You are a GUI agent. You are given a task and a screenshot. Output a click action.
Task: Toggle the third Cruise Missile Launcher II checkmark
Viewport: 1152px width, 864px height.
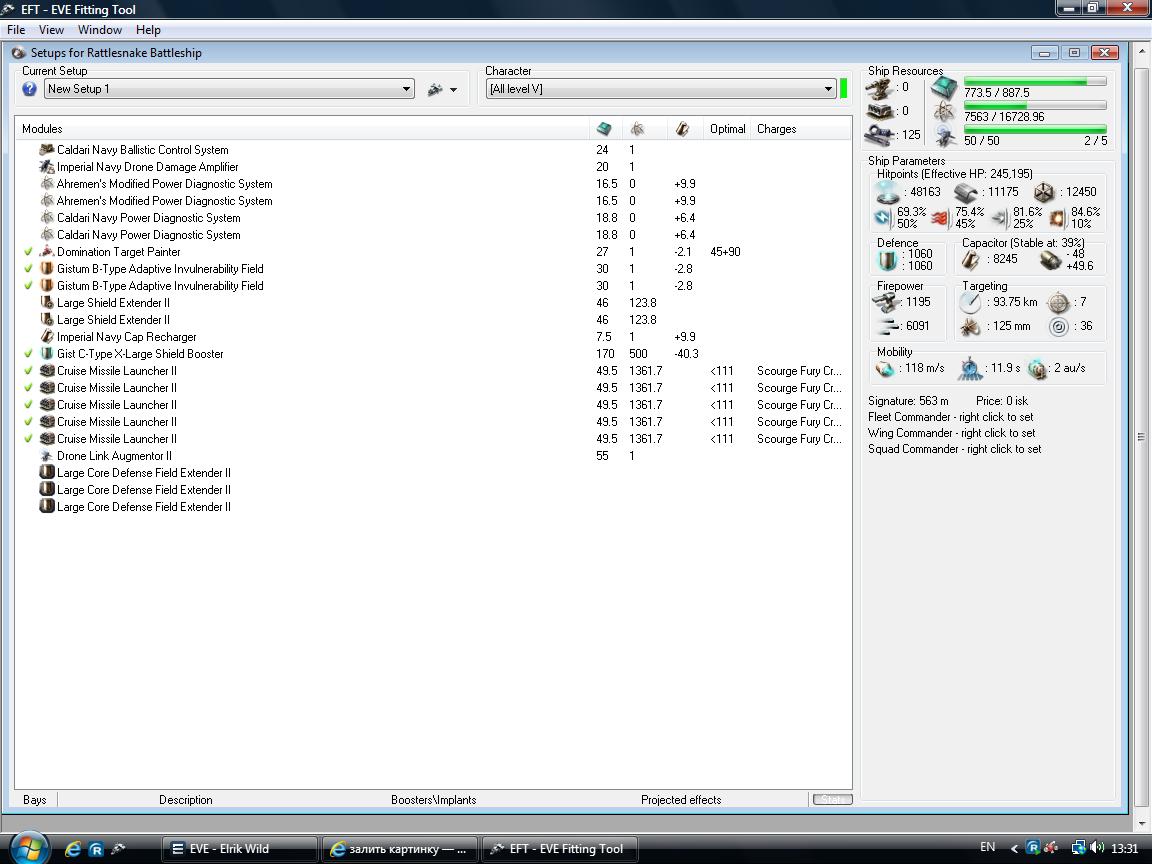[28, 405]
